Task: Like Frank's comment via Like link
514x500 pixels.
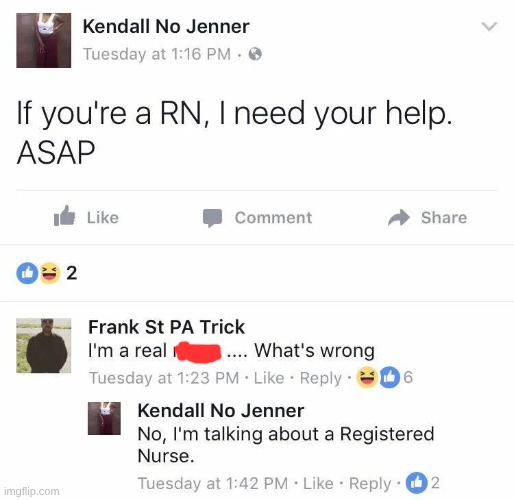Action: (269, 378)
